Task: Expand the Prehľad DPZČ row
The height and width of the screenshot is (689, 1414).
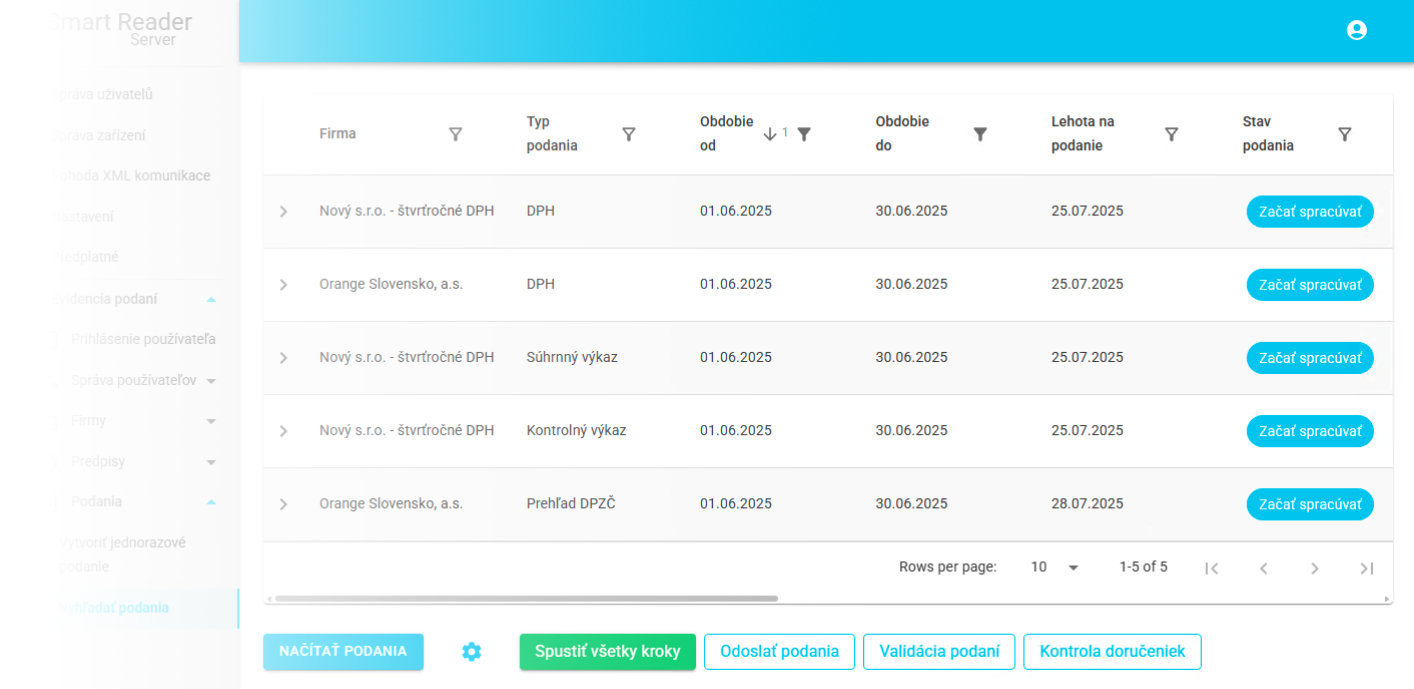Action: [283, 504]
